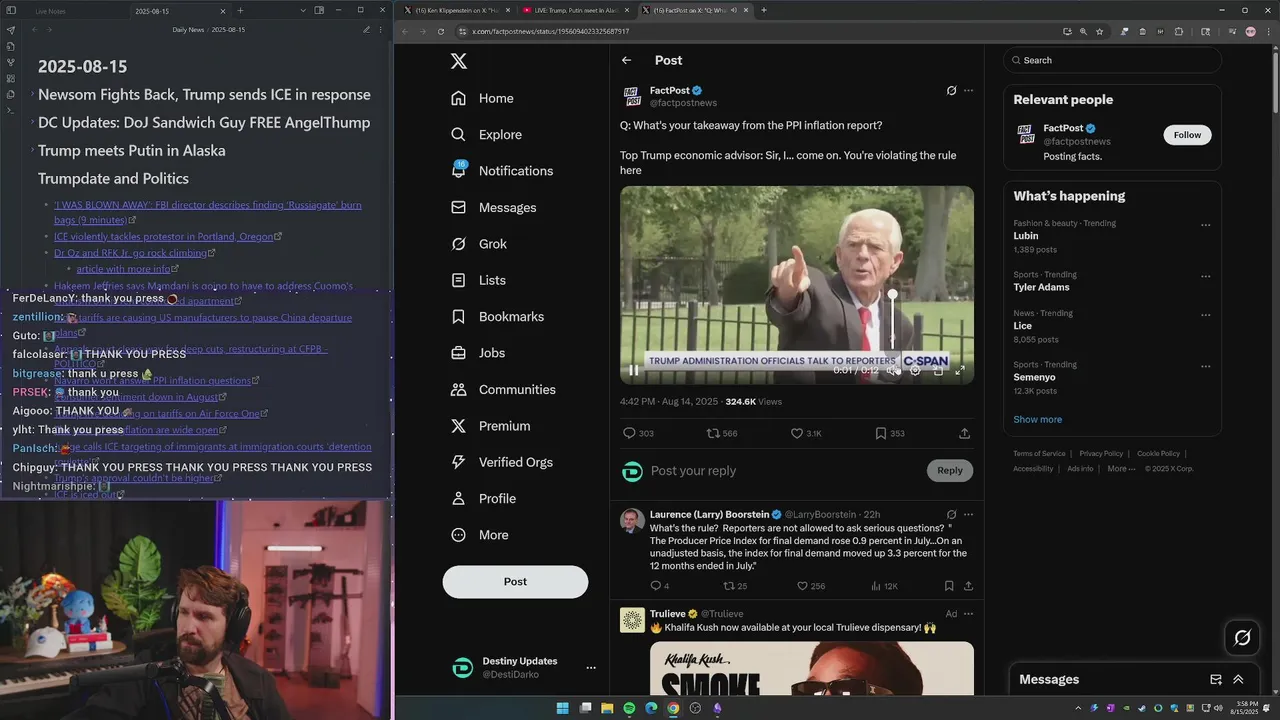Viewport: 1280px width, 720px height.
Task: Pause the video
Action: tap(634, 370)
